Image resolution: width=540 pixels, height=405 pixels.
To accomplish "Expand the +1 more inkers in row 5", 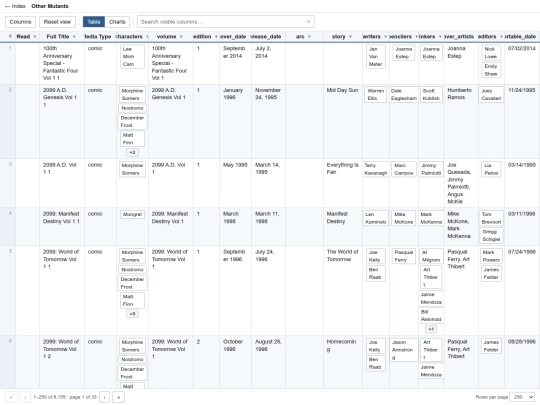I will pos(431,329).
